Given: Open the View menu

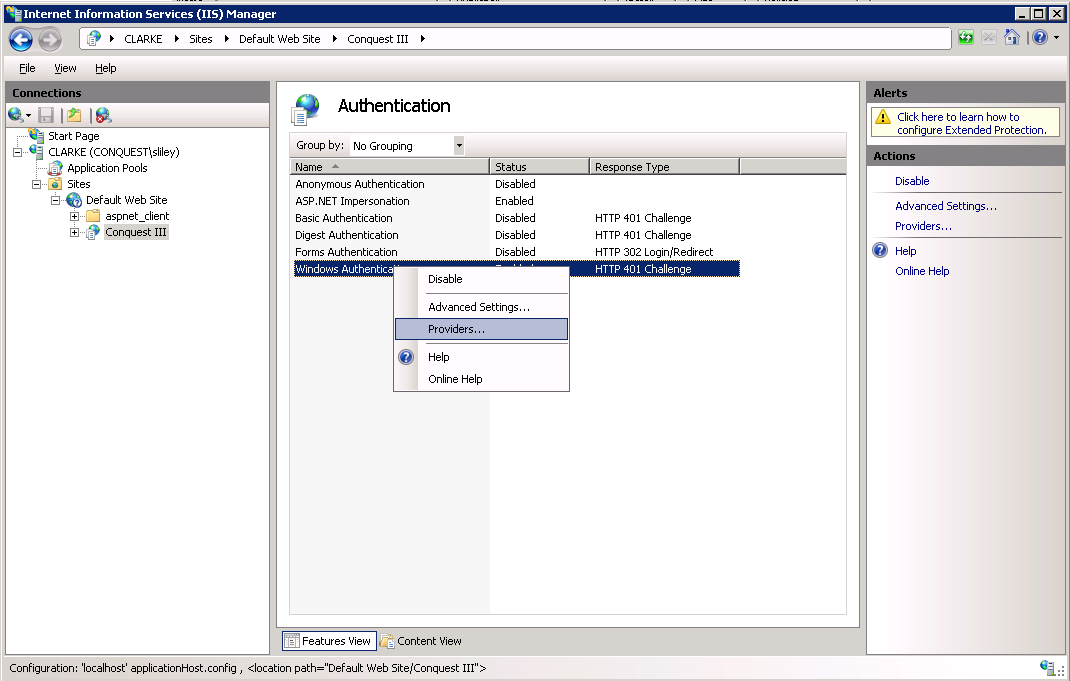Looking at the screenshot, I should point(66,68).
